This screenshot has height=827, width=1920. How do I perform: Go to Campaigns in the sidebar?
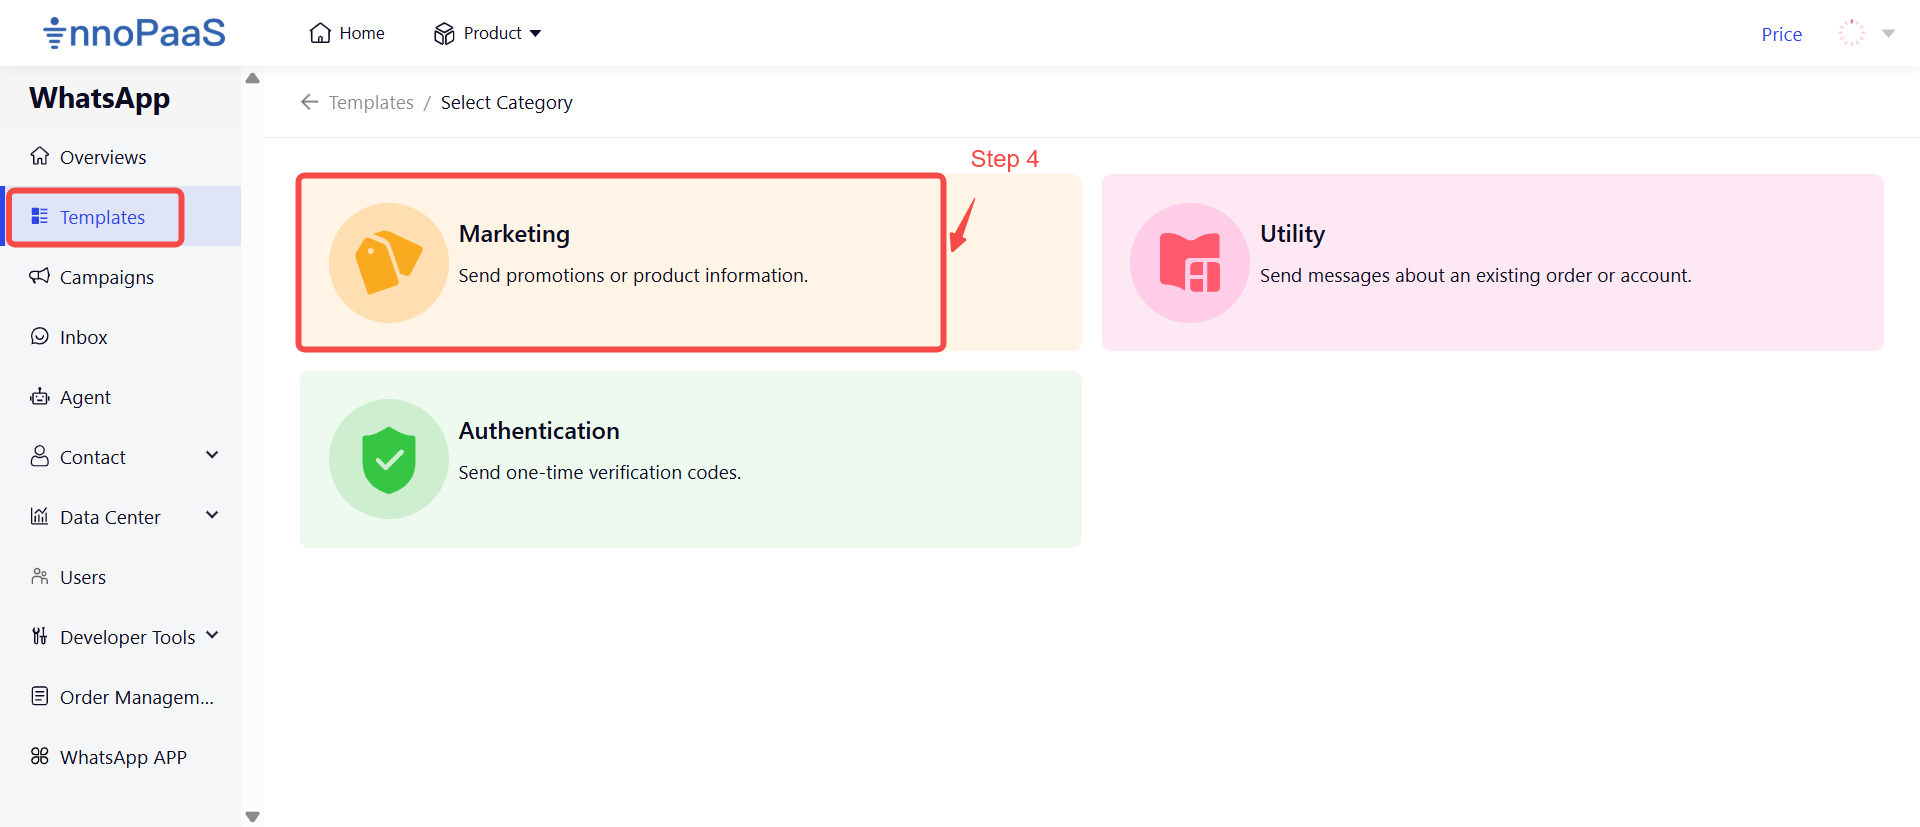120,277
